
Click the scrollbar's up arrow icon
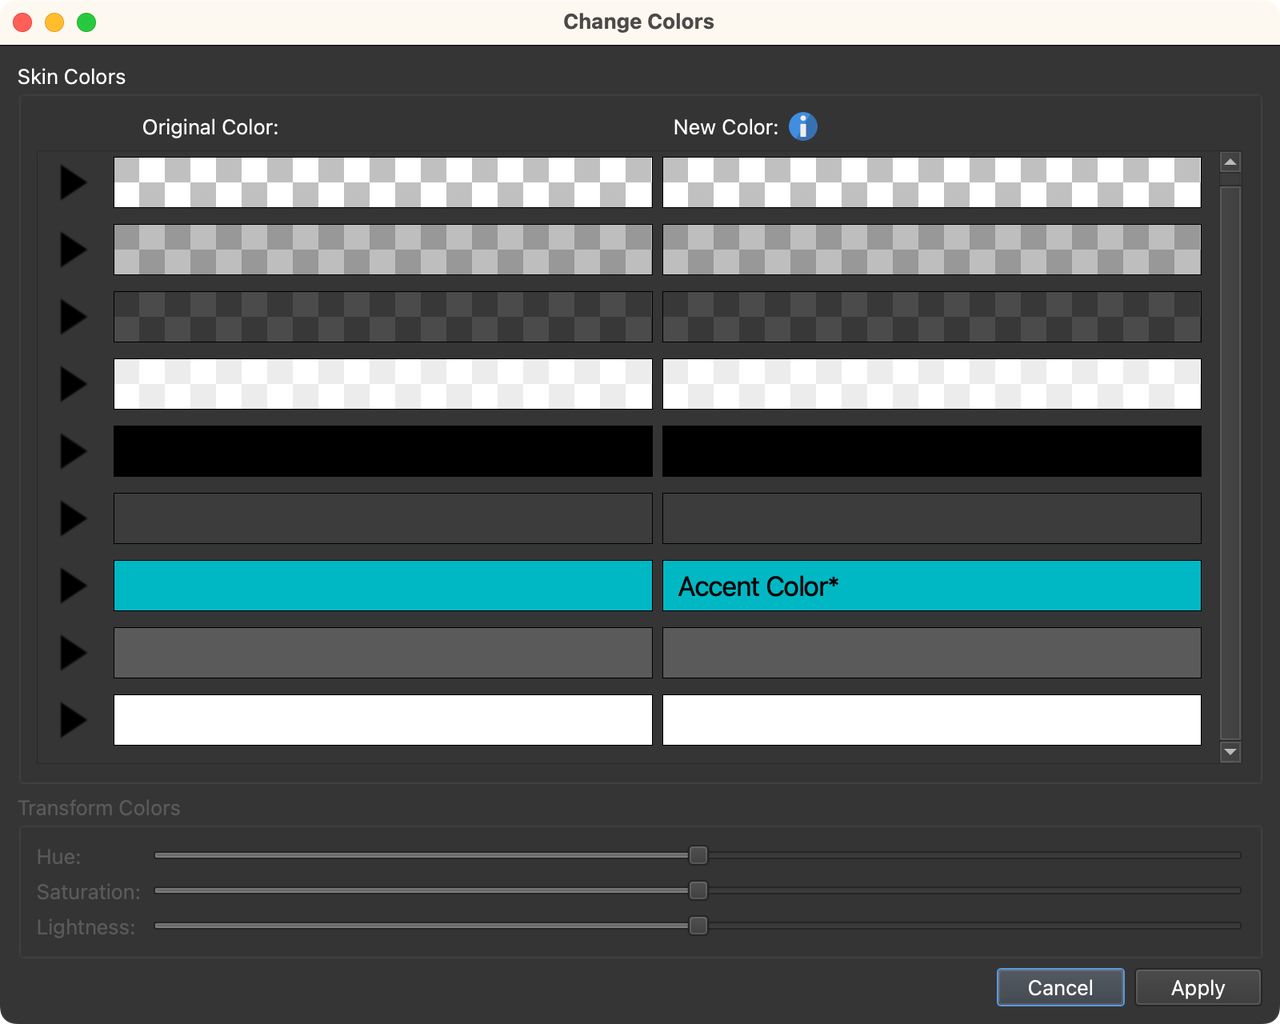[1230, 161]
